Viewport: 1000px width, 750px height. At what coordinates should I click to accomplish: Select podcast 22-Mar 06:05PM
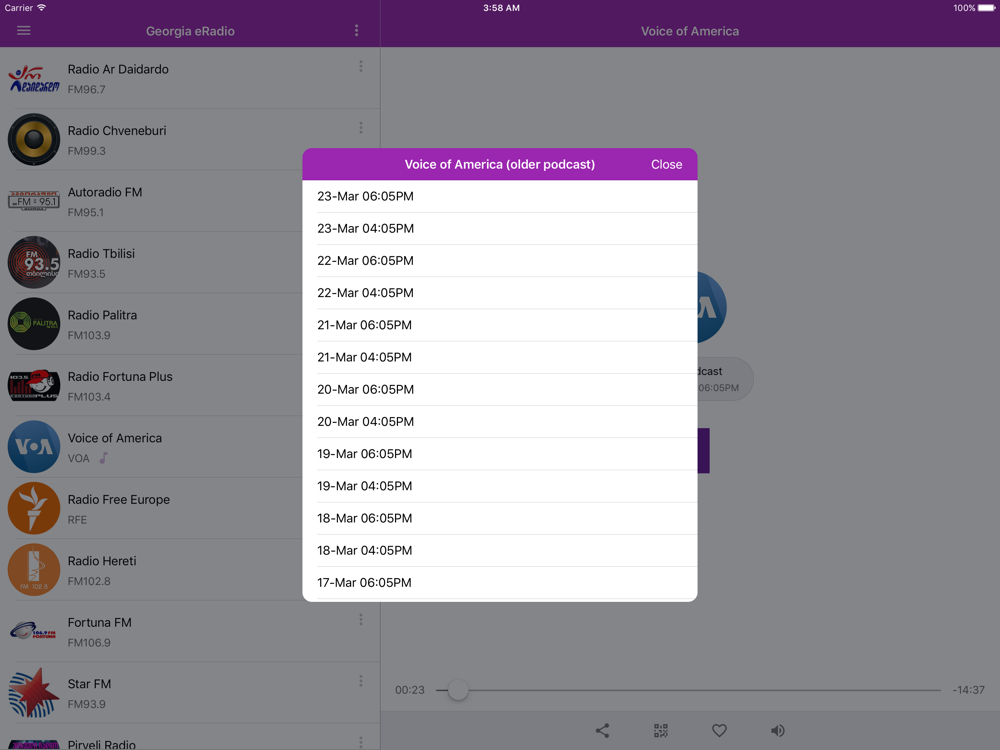pyautogui.click(x=500, y=261)
